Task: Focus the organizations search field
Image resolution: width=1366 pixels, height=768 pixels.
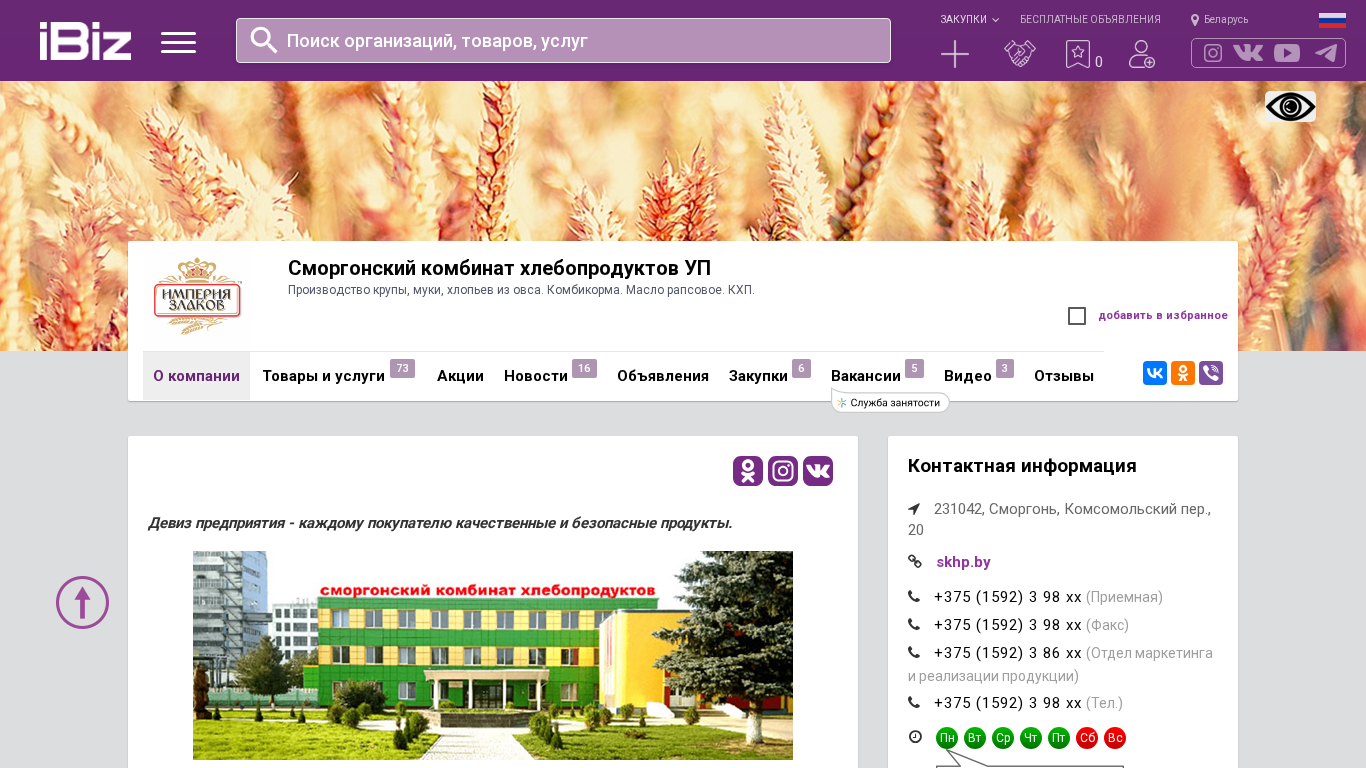Action: point(563,40)
